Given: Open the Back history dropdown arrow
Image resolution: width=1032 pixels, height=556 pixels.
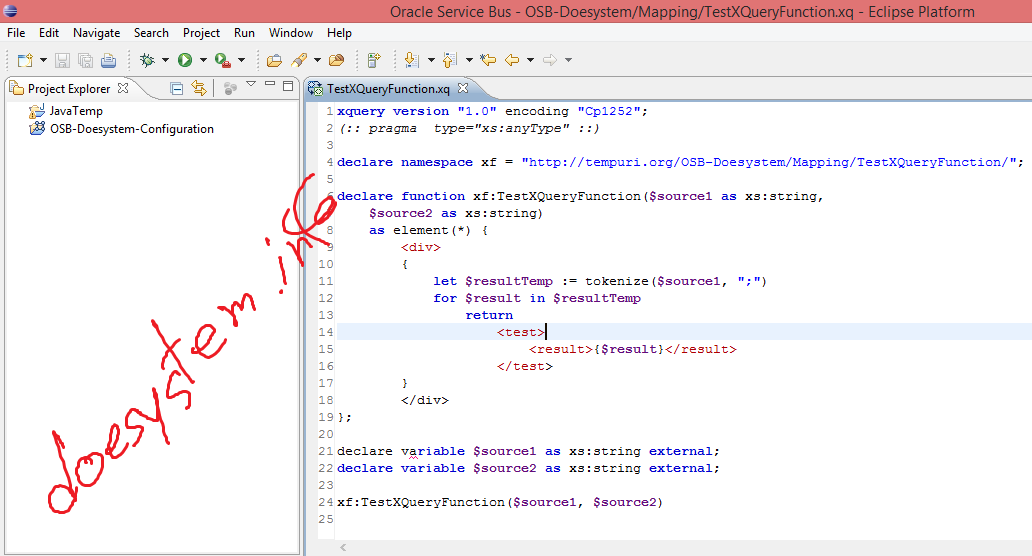Looking at the screenshot, I should pos(530,61).
